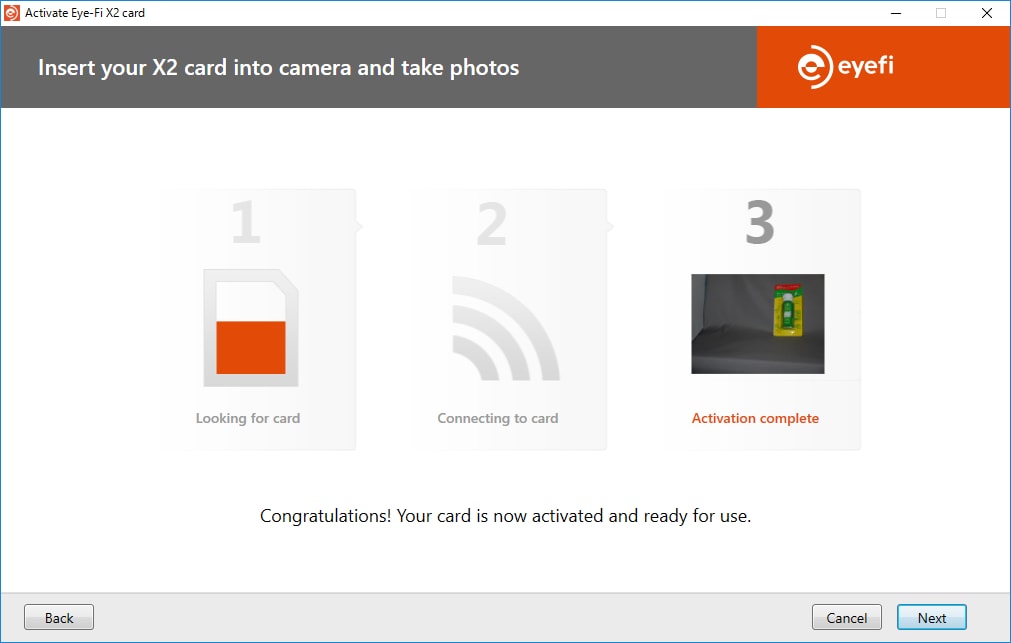The width and height of the screenshot is (1011, 643).
Task: Open the uploaded photo thumbnail
Action: 757,324
